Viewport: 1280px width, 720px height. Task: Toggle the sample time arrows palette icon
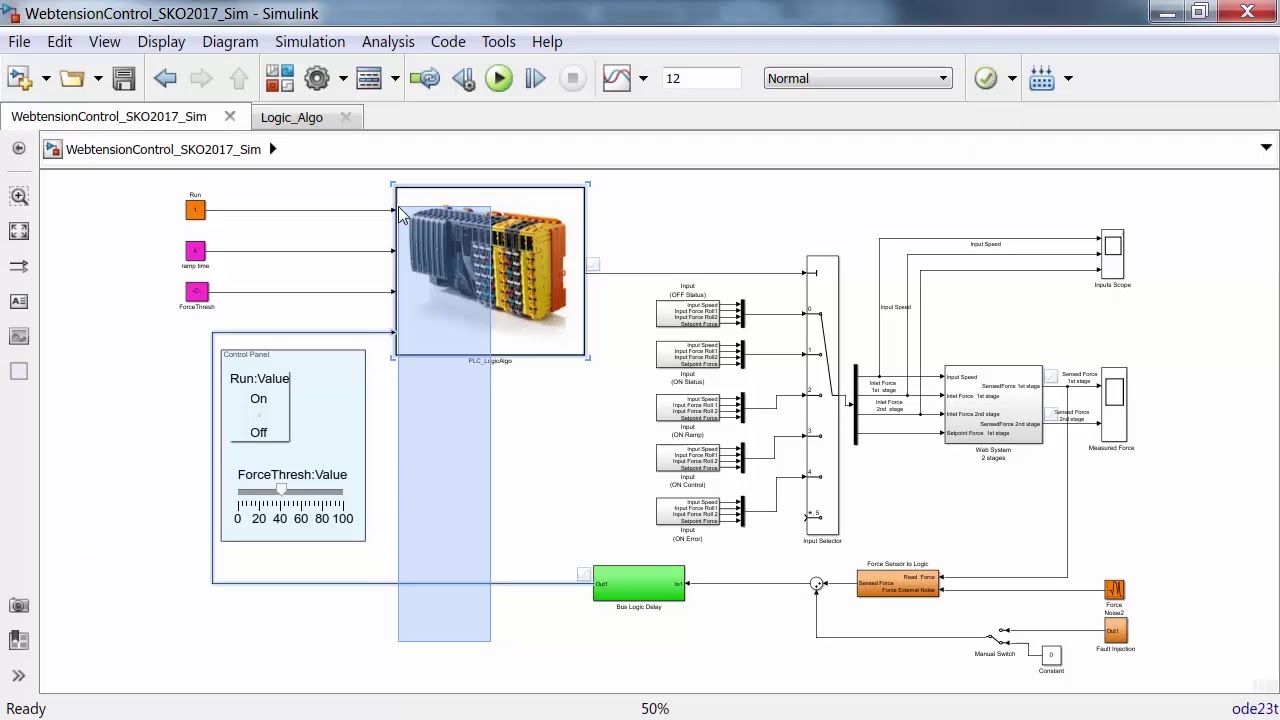[19, 266]
